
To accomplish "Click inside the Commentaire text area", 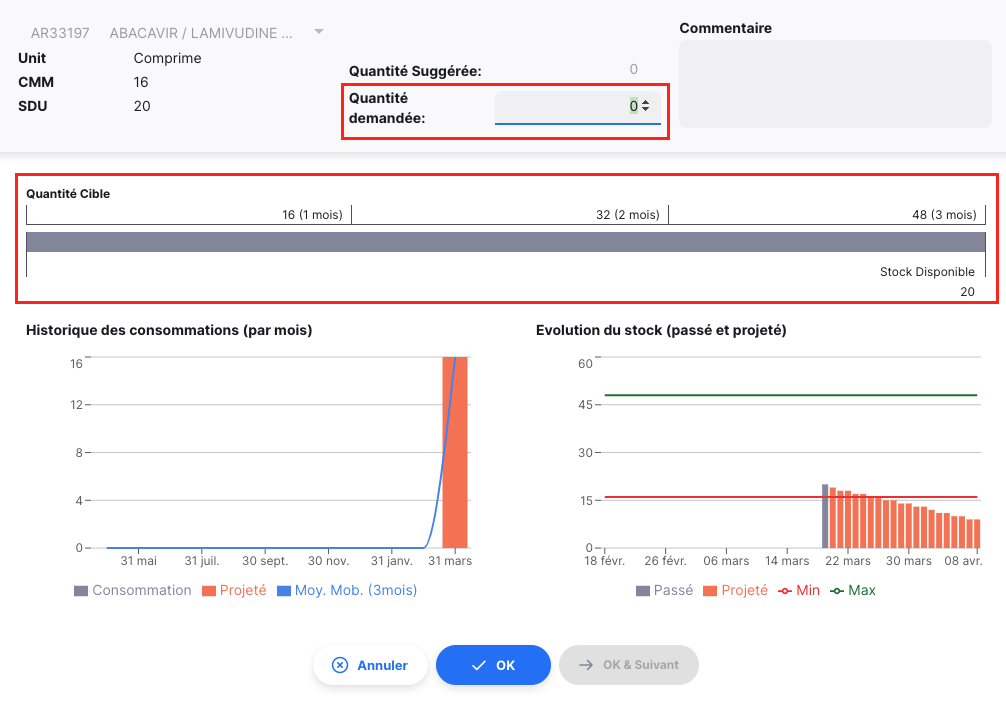I will point(835,84).
